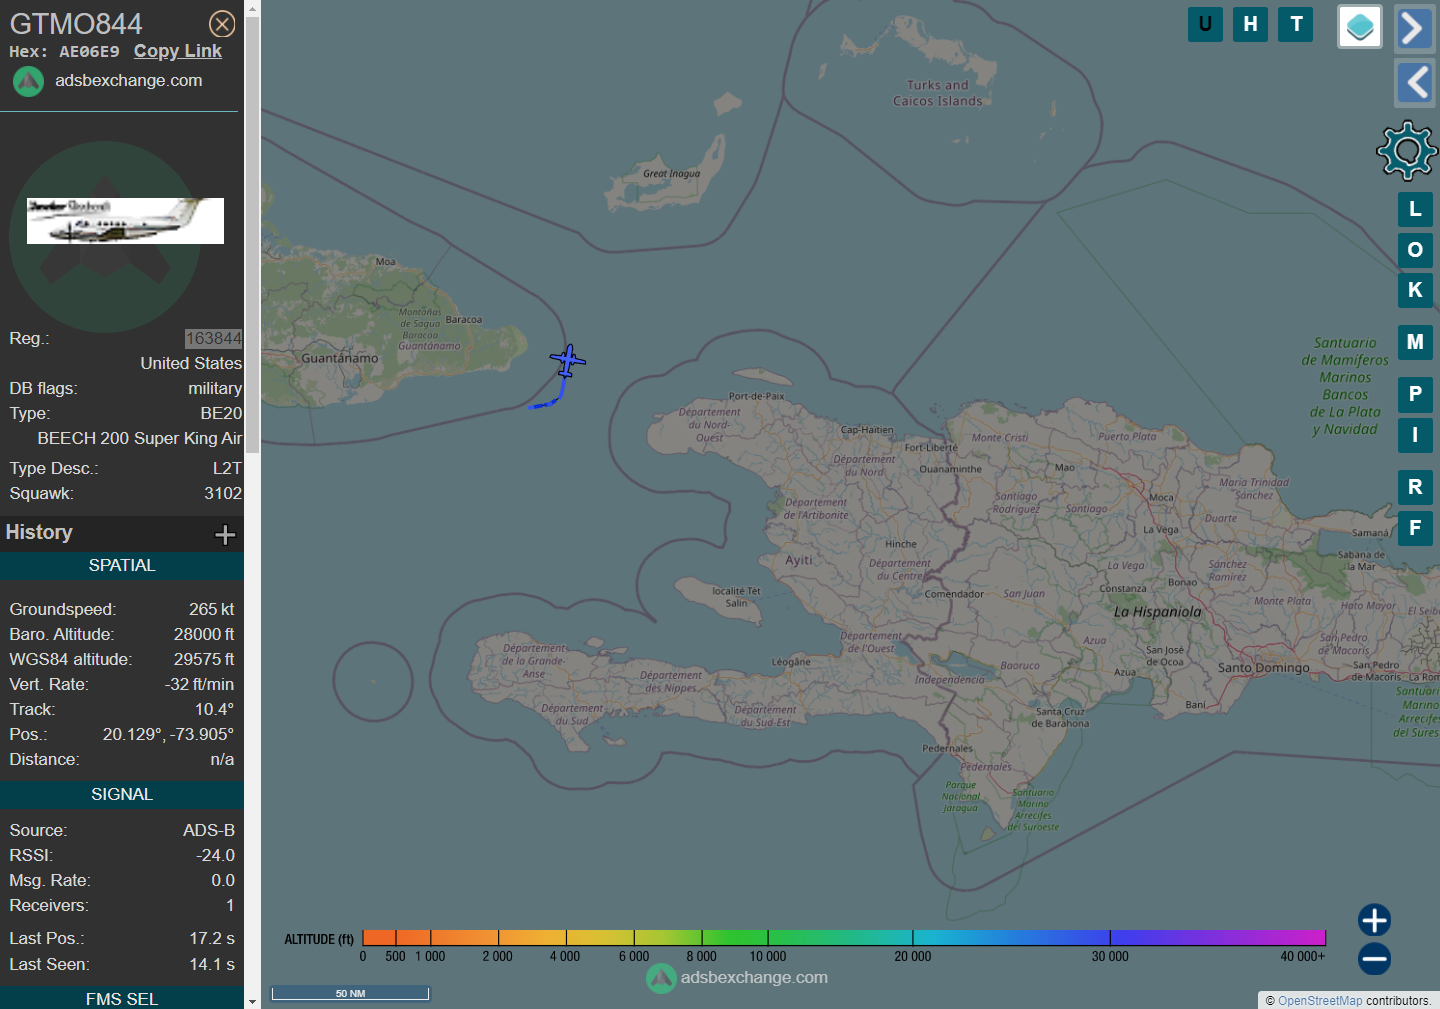Open the King Air aircraft photo thumbnail
This screenshot has width=1440, height=1009.
coord(125,221)
